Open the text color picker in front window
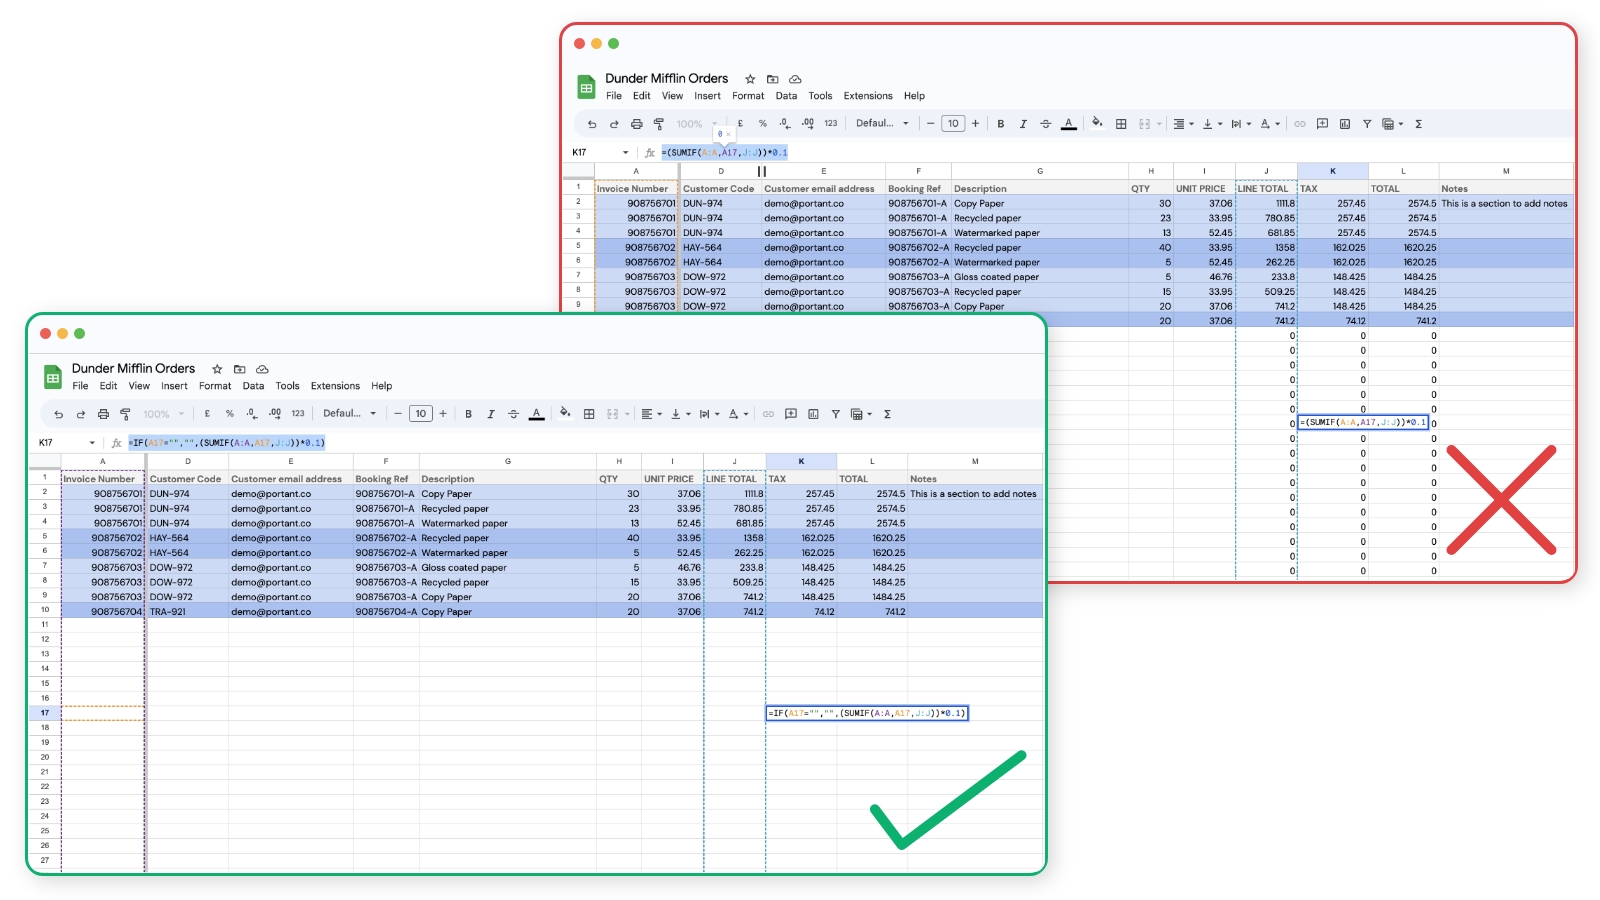This screenshot has height=900, width=1600. click(x=536, y=414)
